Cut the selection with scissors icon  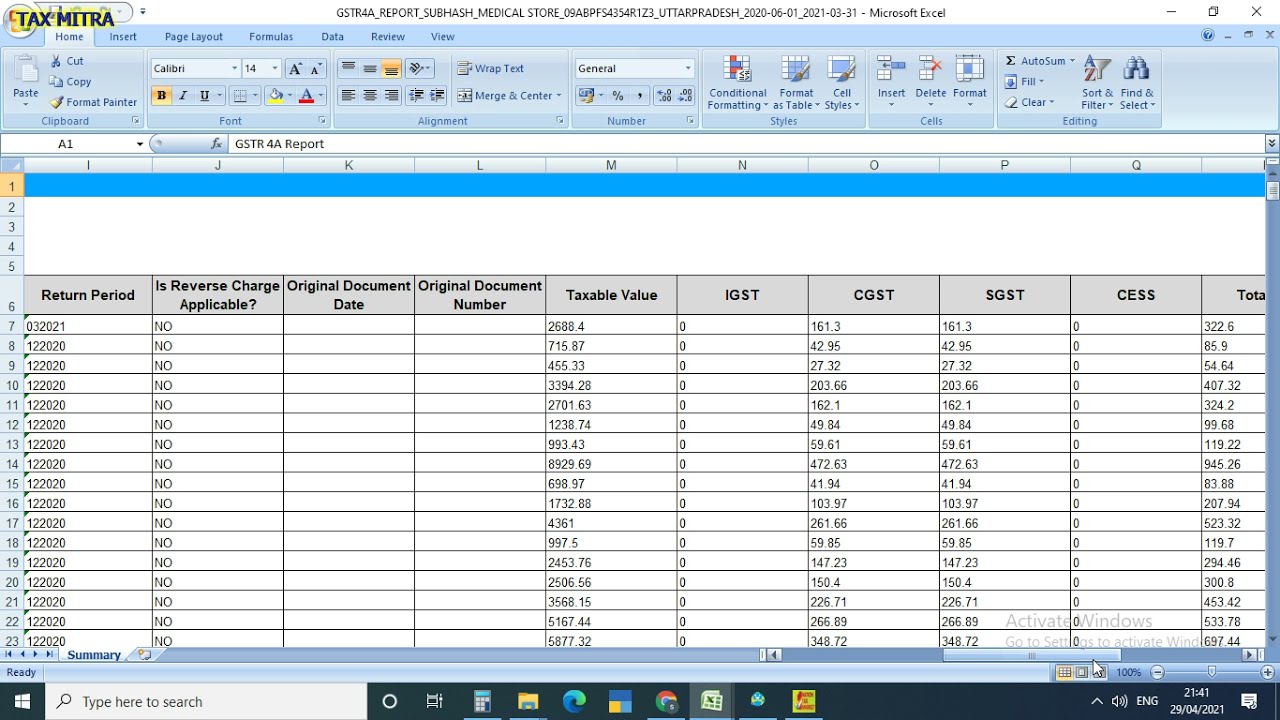(68, 61)
